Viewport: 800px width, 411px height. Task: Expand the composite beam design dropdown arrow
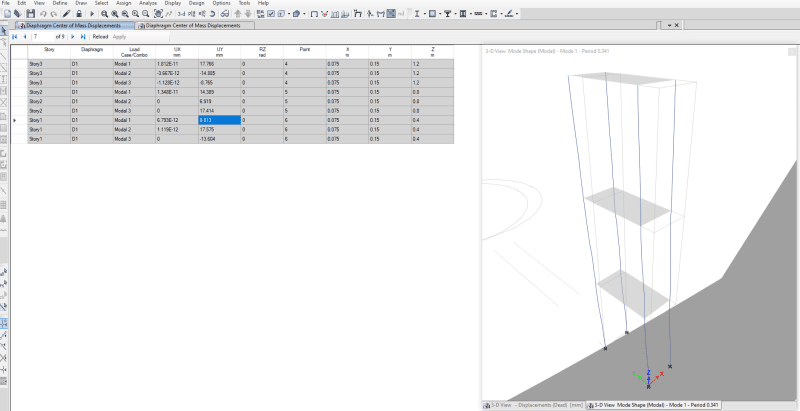[x=455, y=14]
